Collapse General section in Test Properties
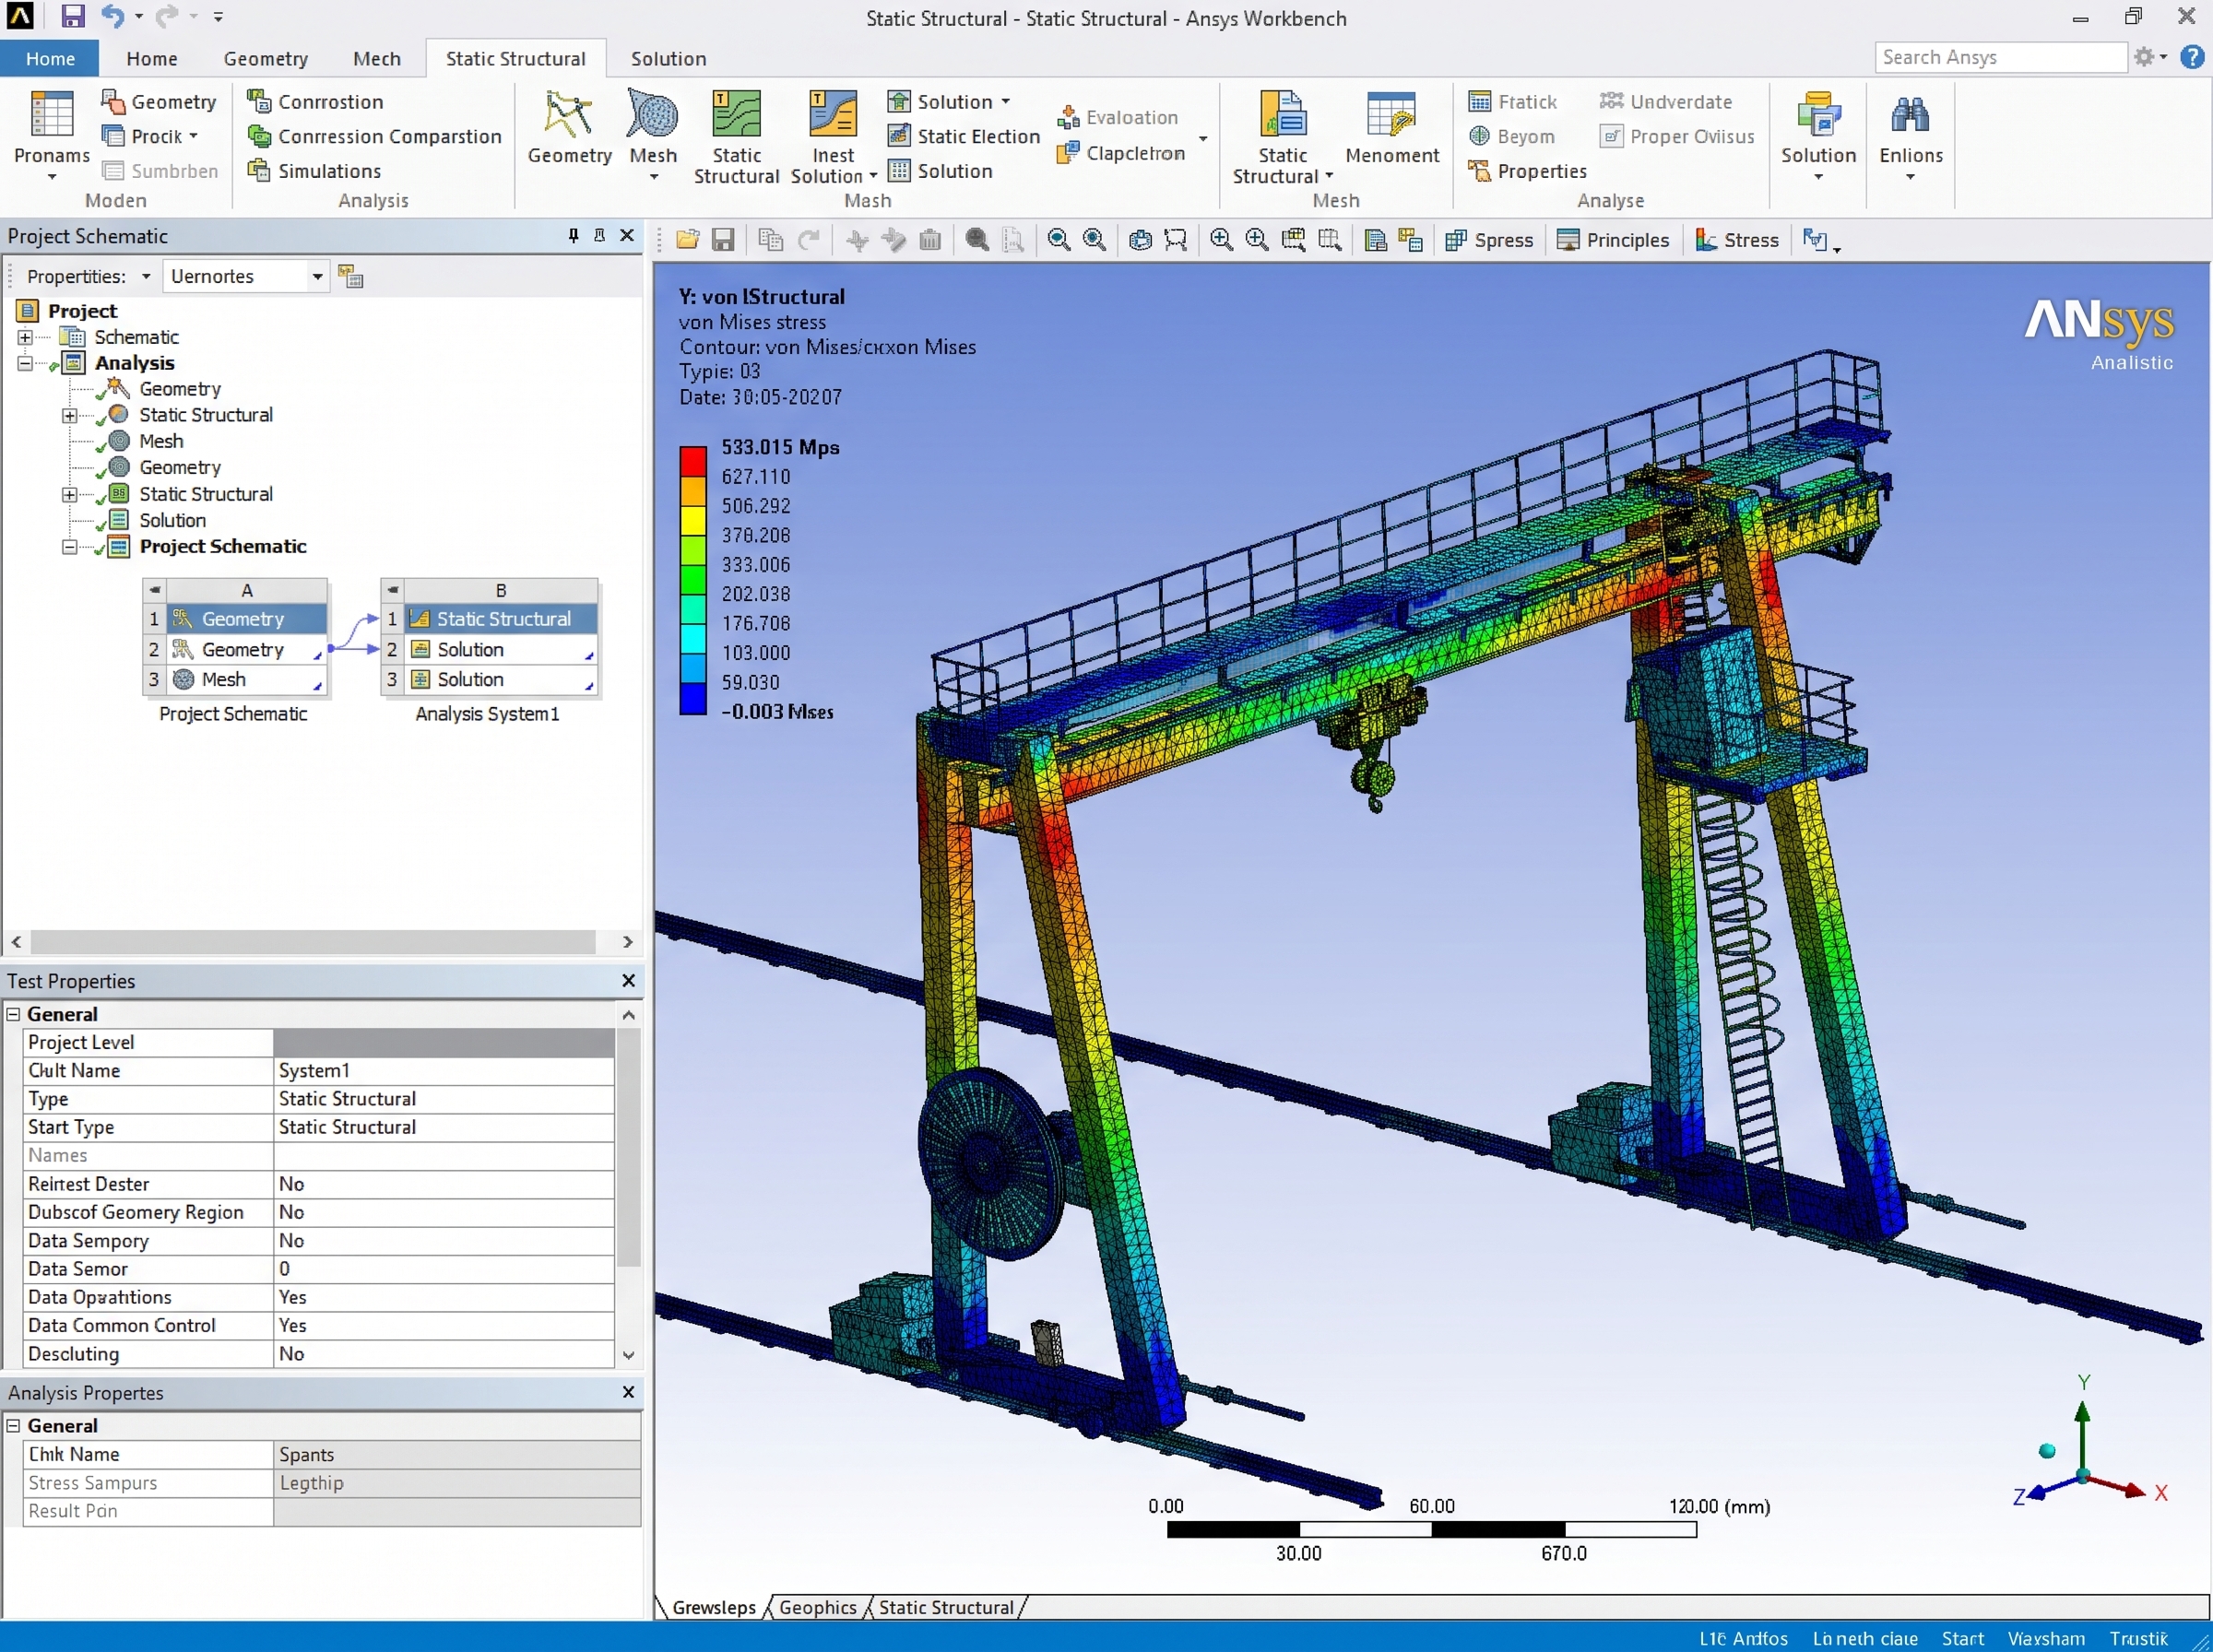The image size is (2213, 1652). tap(14, 1014)
